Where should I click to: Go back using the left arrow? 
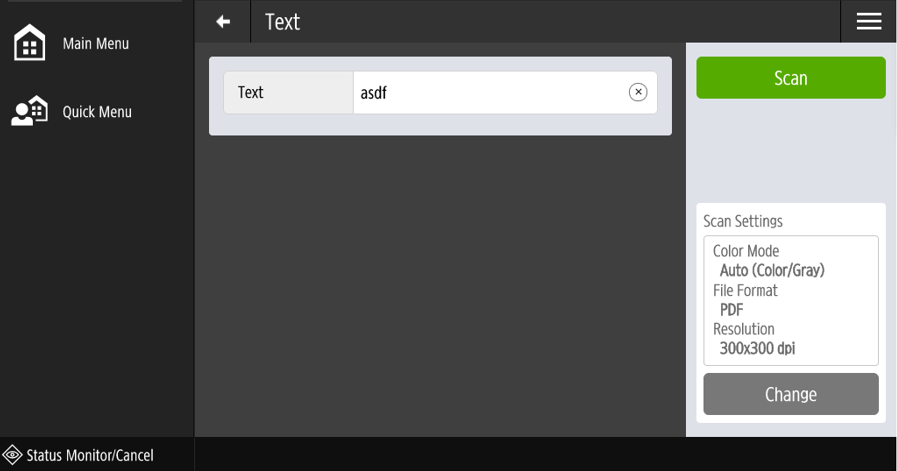(x=223, y=22)
